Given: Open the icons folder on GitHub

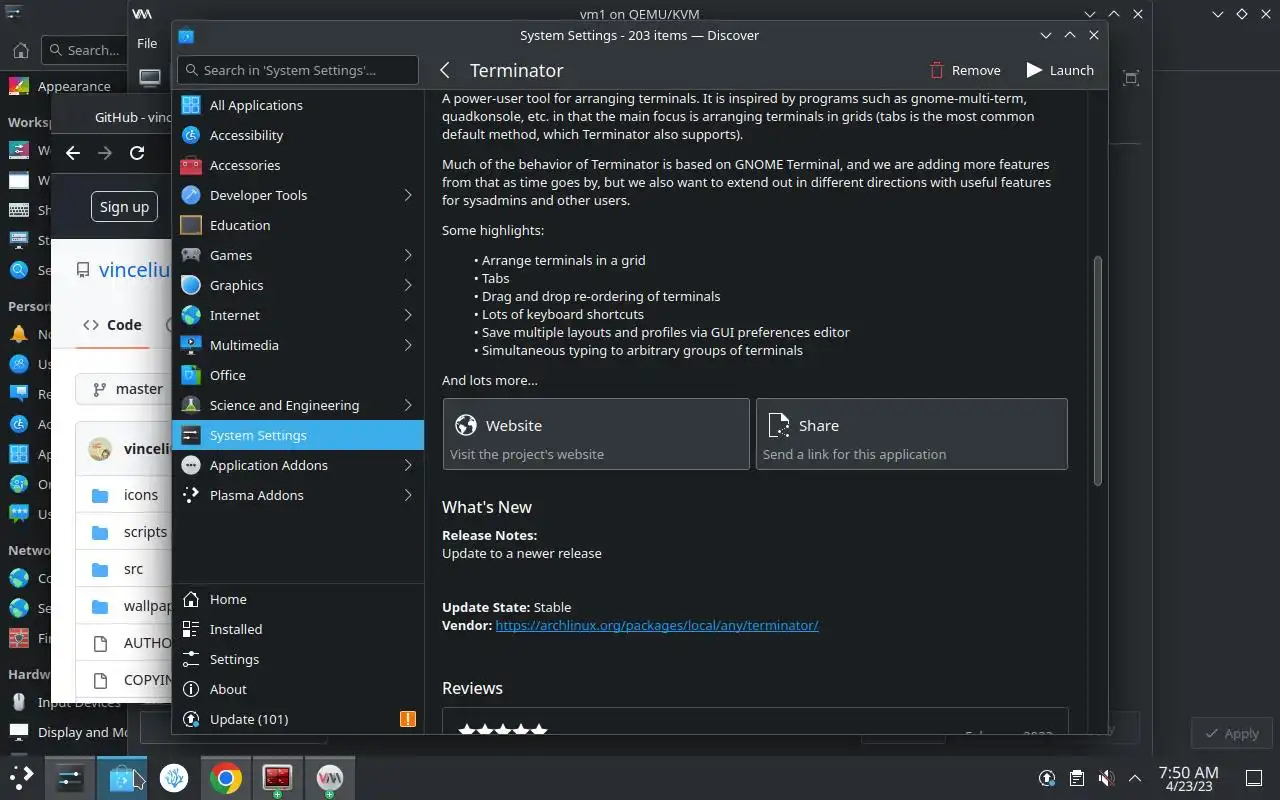Looking at the screenshot, I should 141,495.
